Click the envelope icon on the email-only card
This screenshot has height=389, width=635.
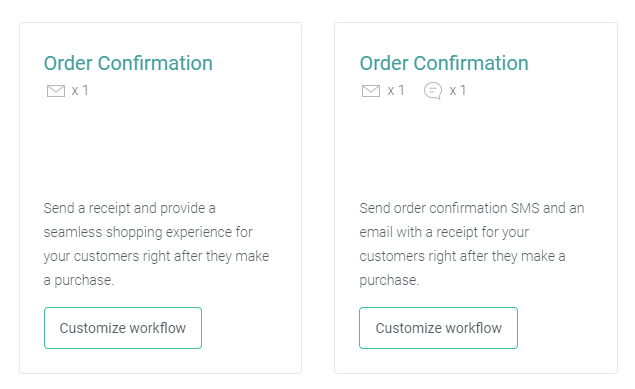[56, 91]
